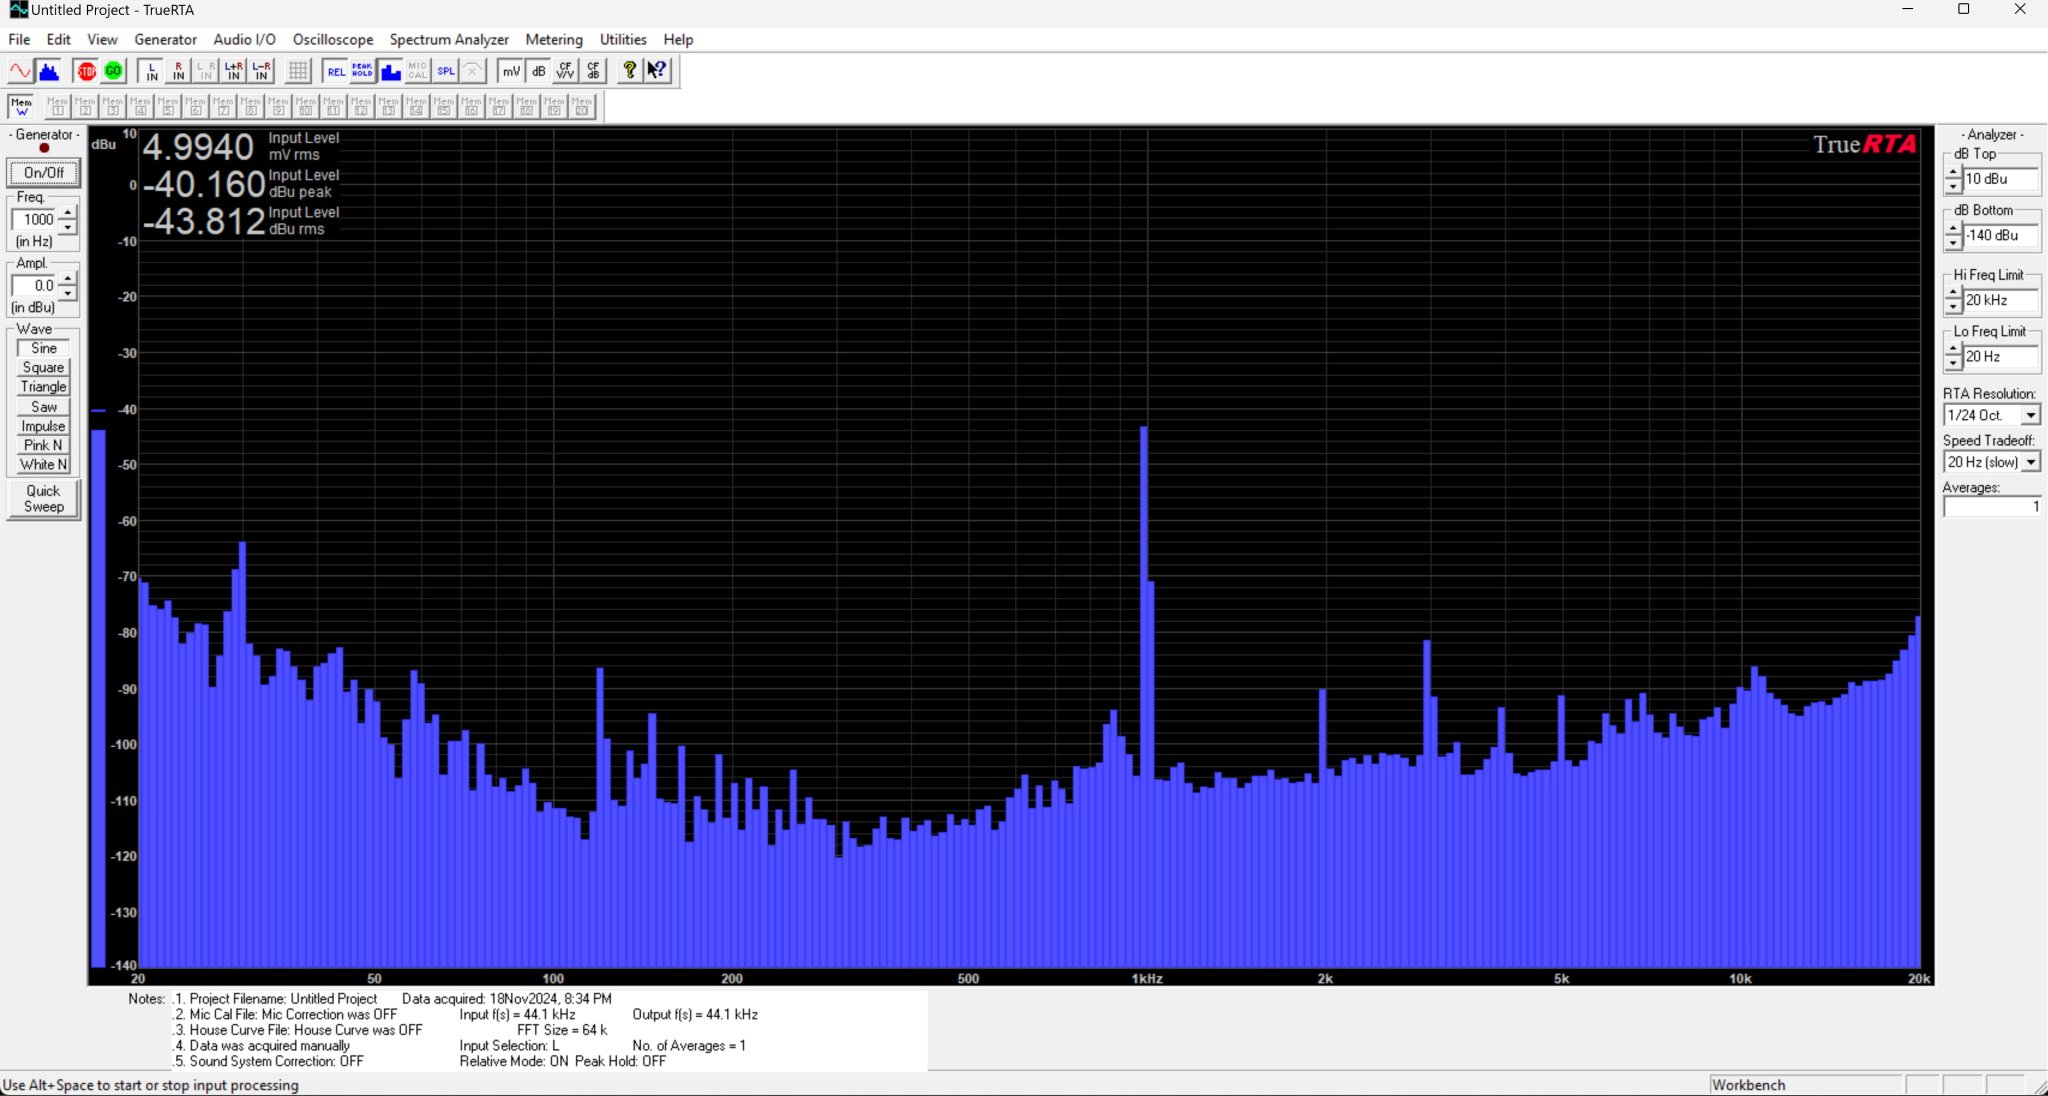Select the mV units icon

pos(511,71)
